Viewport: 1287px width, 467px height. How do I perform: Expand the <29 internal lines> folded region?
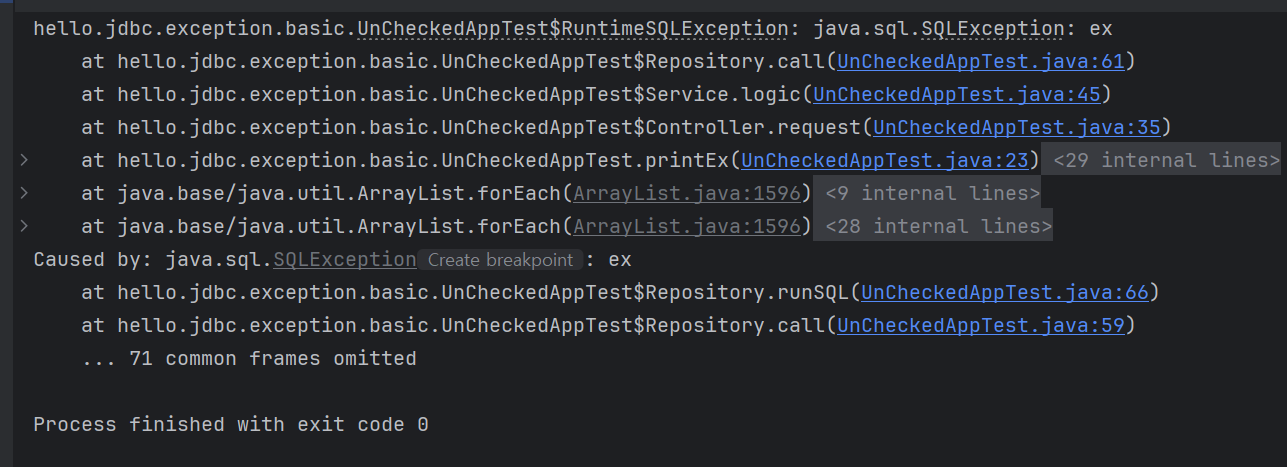click(x=1162, y=160)
